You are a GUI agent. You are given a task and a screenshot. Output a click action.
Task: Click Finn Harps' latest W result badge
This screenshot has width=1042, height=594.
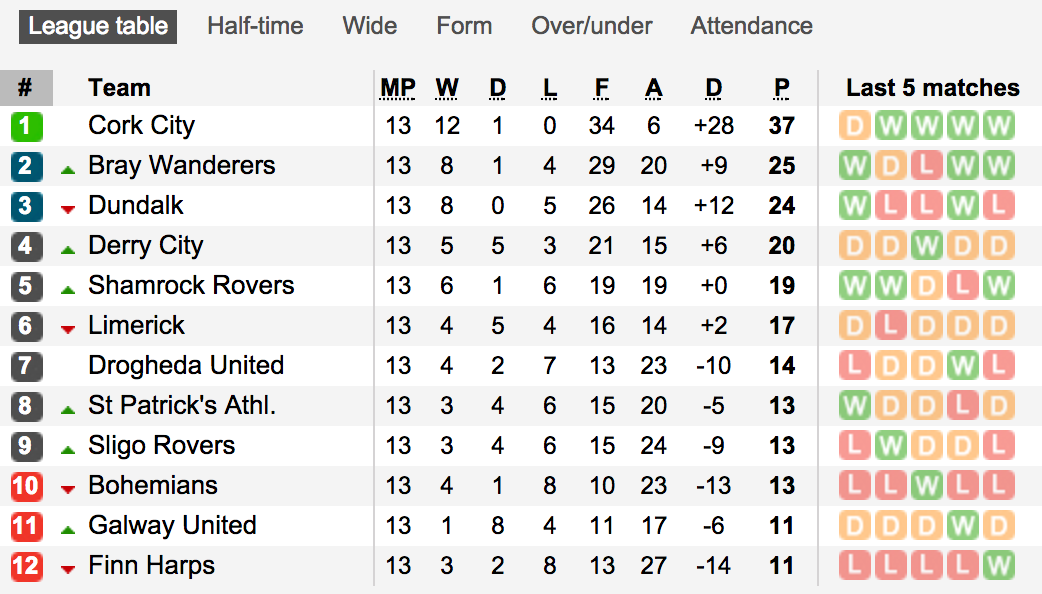click(x=998, y=566)
